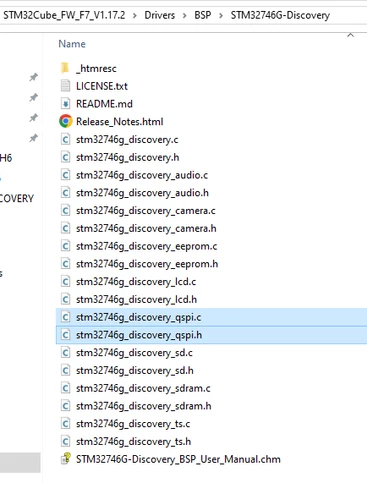Click STM32746G-Discovery in the address bar

point(280,15)
